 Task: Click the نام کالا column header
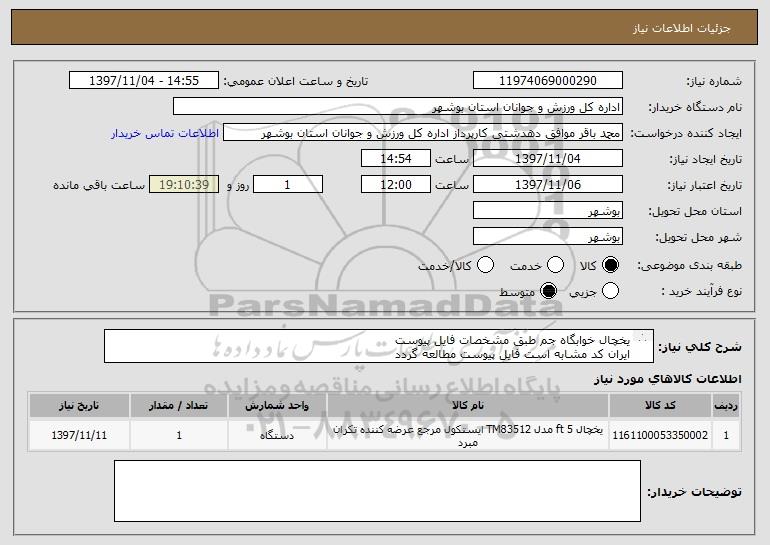coord(468,406)
